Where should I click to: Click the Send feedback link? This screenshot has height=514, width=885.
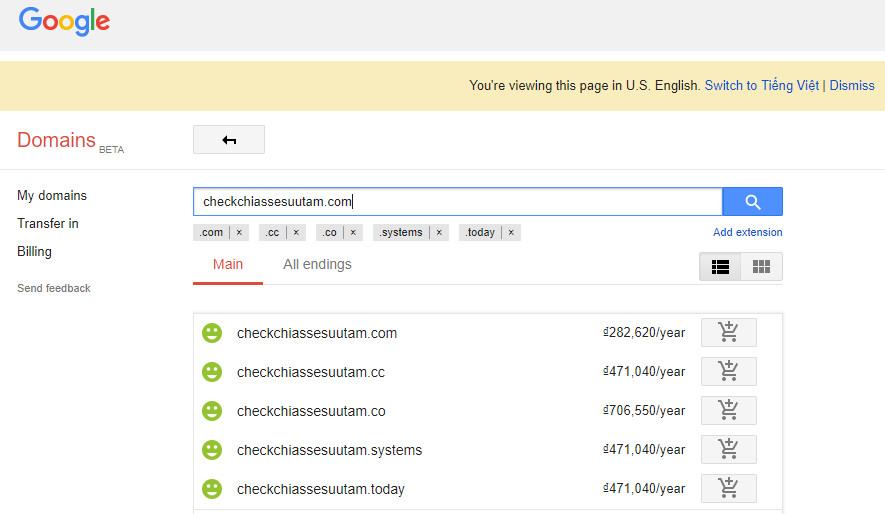click(54, 288)
